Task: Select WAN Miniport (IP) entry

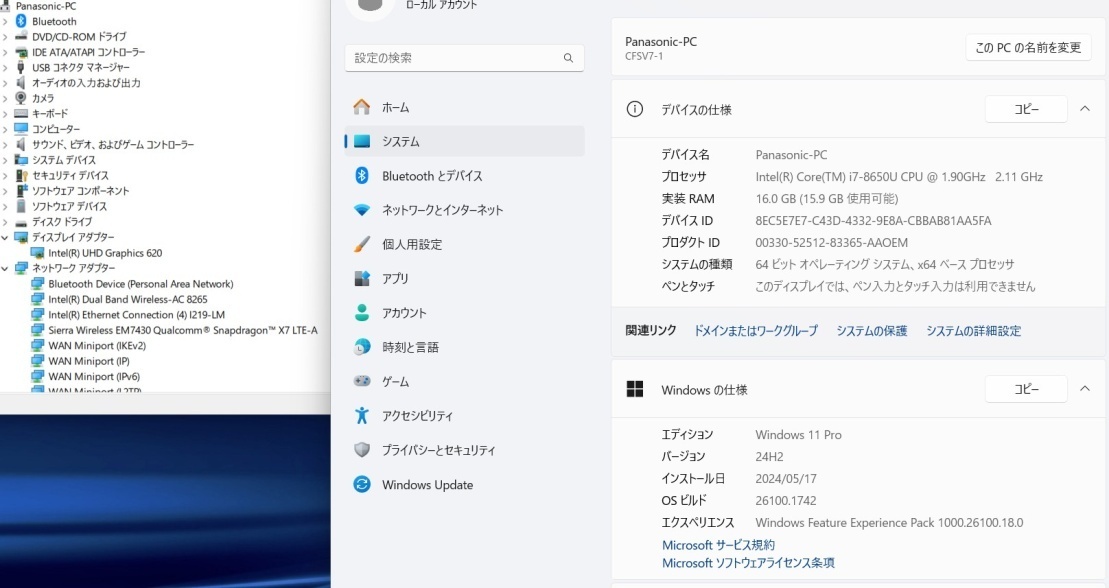Action: point(89,361)
